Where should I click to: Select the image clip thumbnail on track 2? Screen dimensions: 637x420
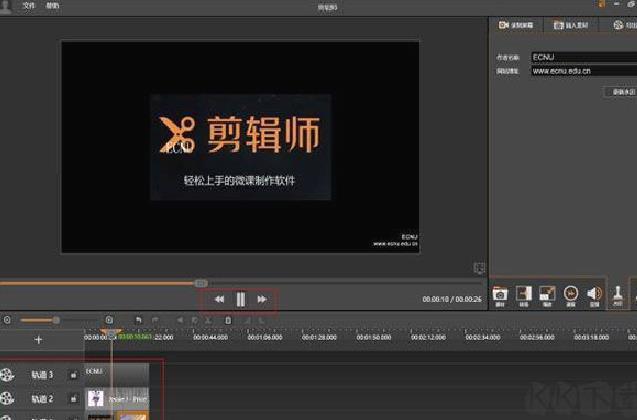coord(96,398)
